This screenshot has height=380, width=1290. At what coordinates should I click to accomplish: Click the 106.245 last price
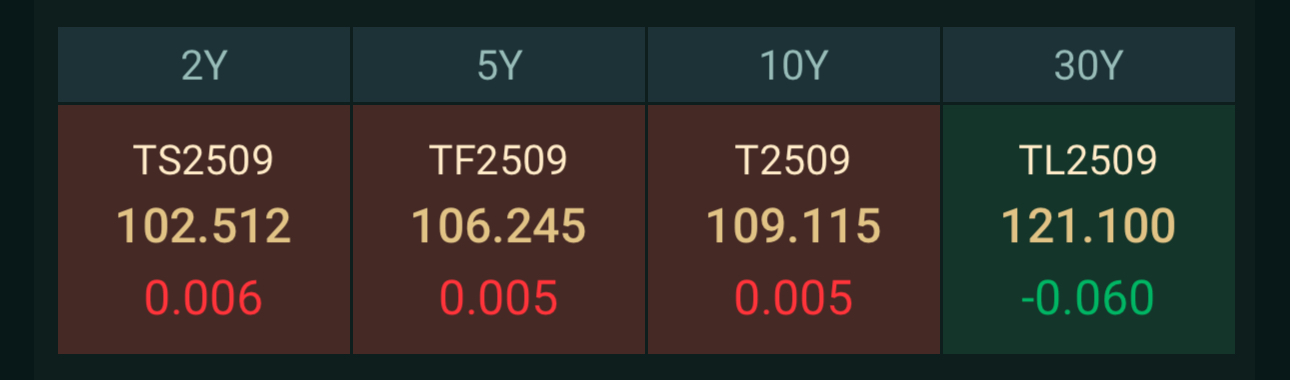tap(499, 227)
